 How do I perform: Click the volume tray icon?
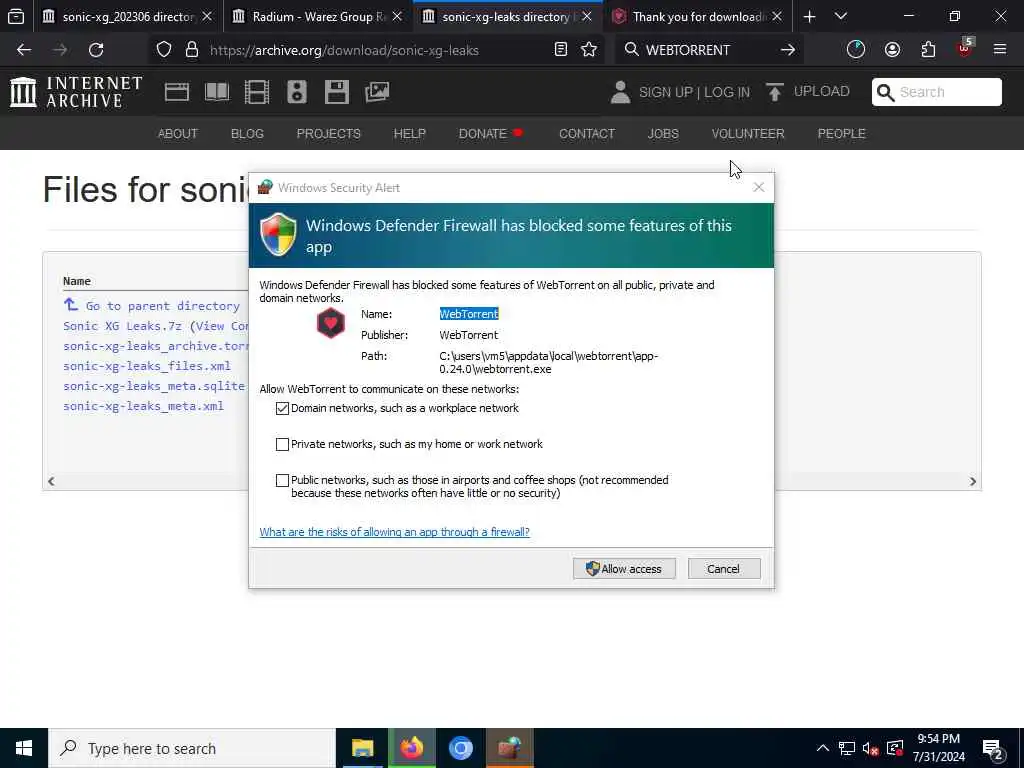(x=870, y=748)
